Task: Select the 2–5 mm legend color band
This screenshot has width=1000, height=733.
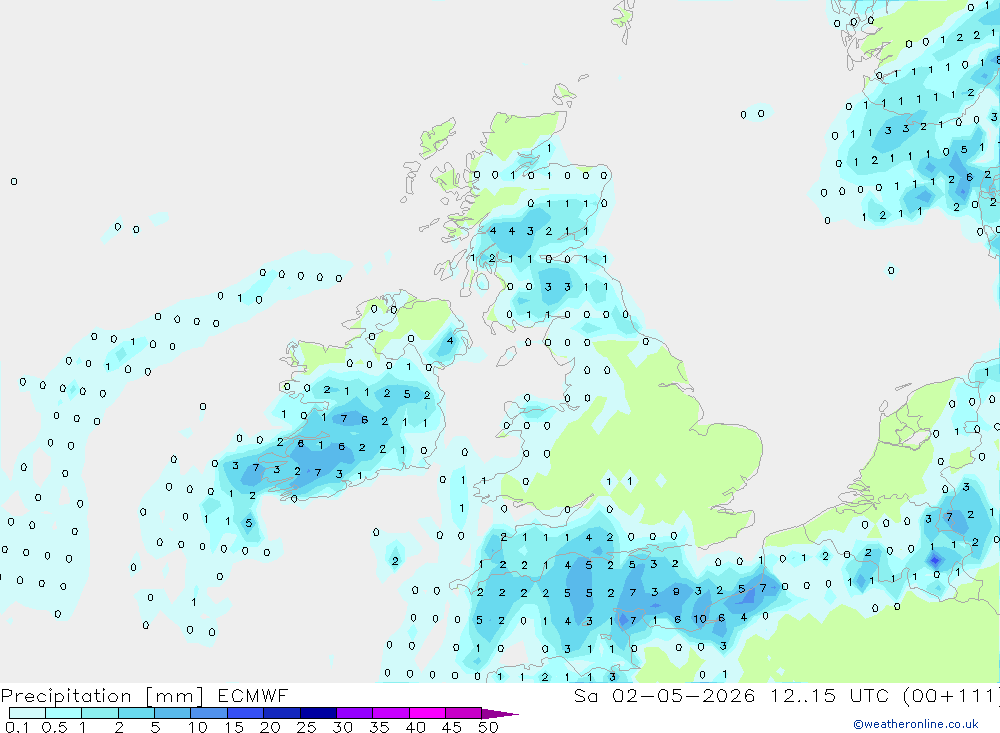Action: pos(136,713)
